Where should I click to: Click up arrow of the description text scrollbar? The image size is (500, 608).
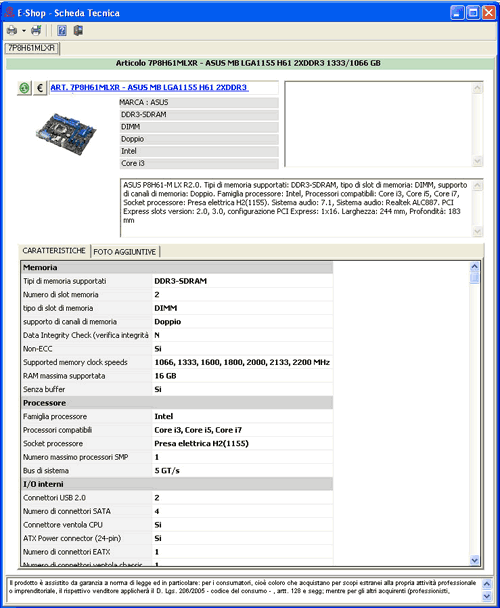point(477,186)
